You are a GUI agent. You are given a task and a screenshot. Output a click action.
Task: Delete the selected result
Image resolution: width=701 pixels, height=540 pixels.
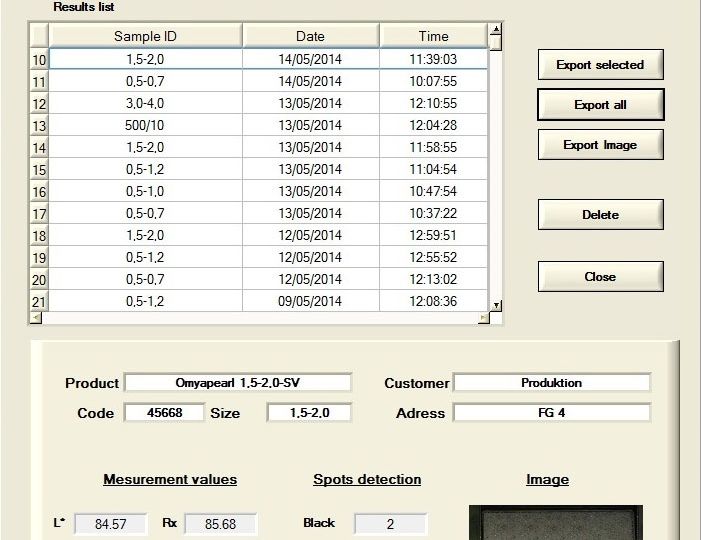click(x=600, y=215)
